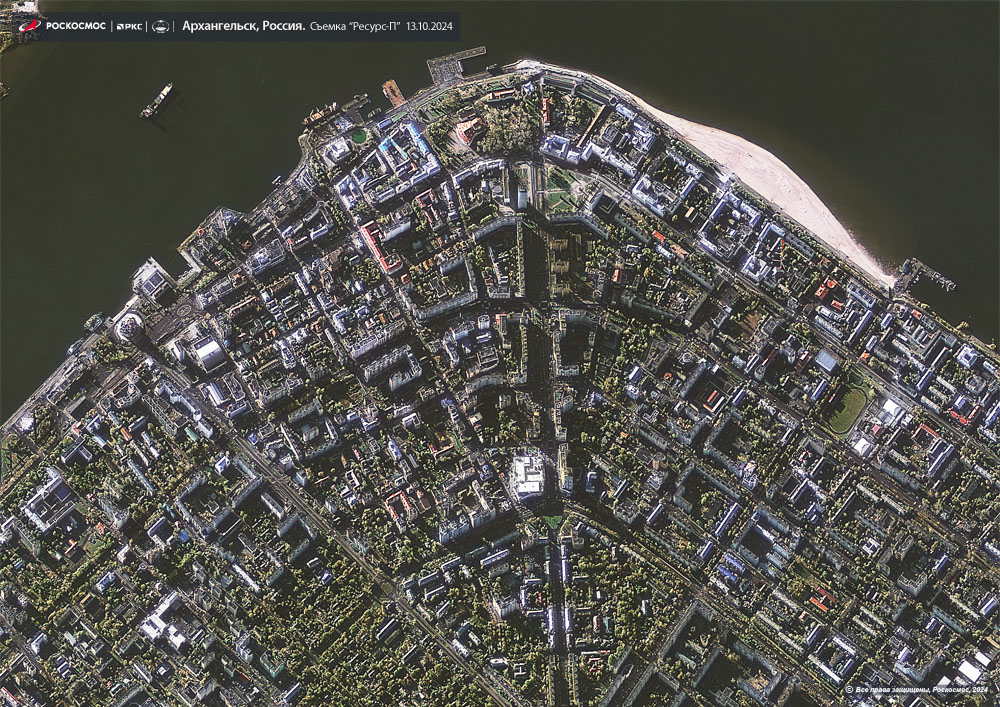Click the round emblem logo in header
The width and height of the screenshot is (1000, 707).
160,27
